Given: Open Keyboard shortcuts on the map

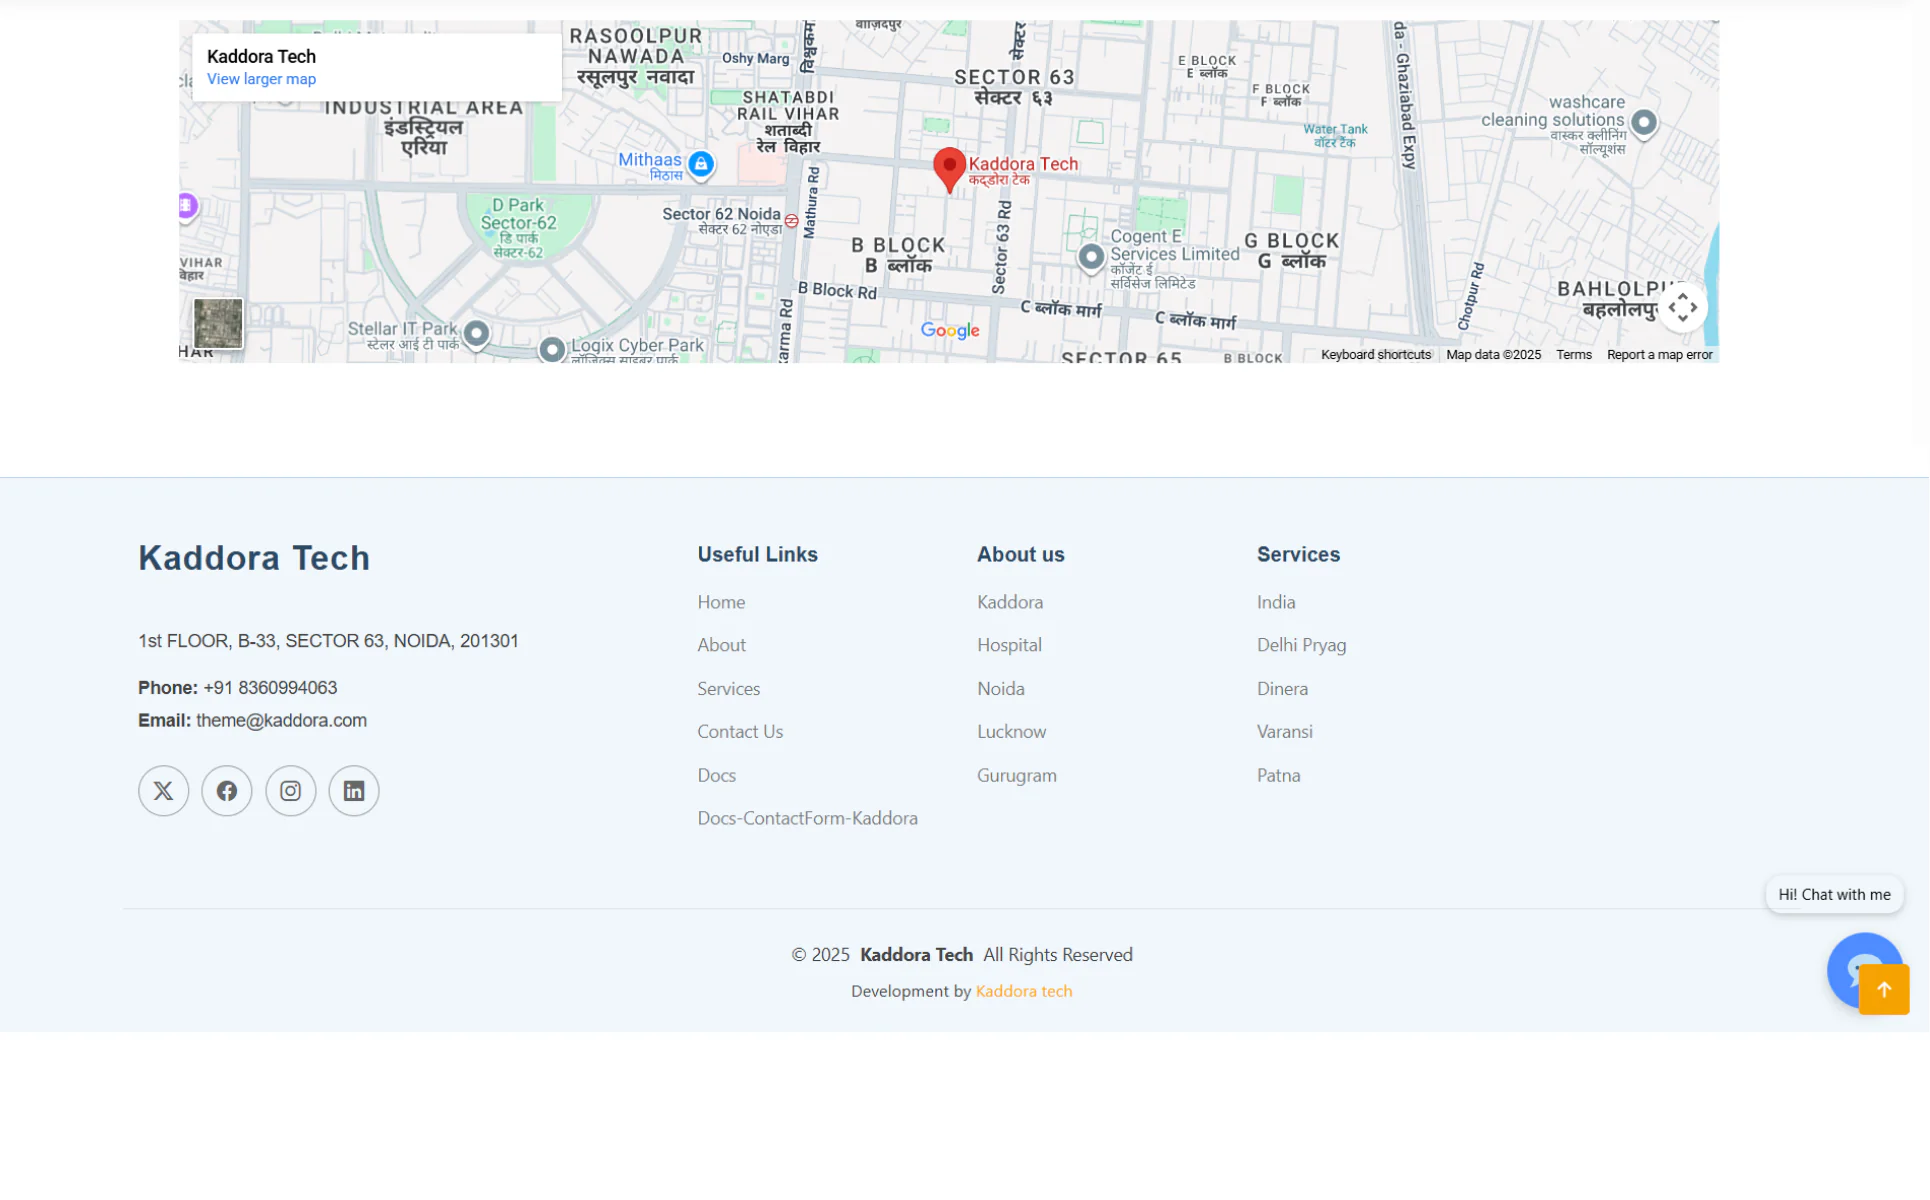Looking at the screenshot, I should (x=1375, y=355).
